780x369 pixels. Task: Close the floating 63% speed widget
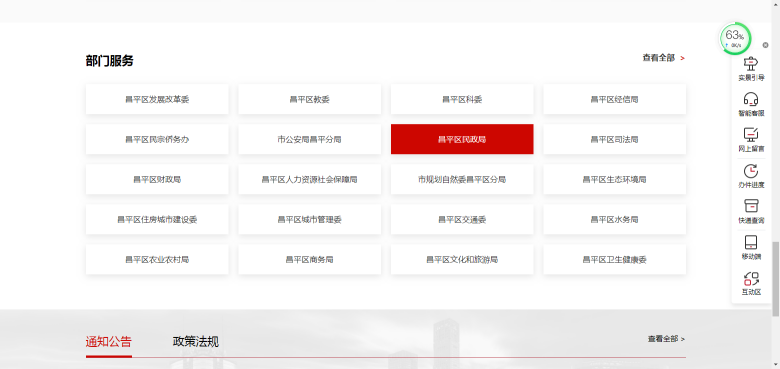coord(765,45)
